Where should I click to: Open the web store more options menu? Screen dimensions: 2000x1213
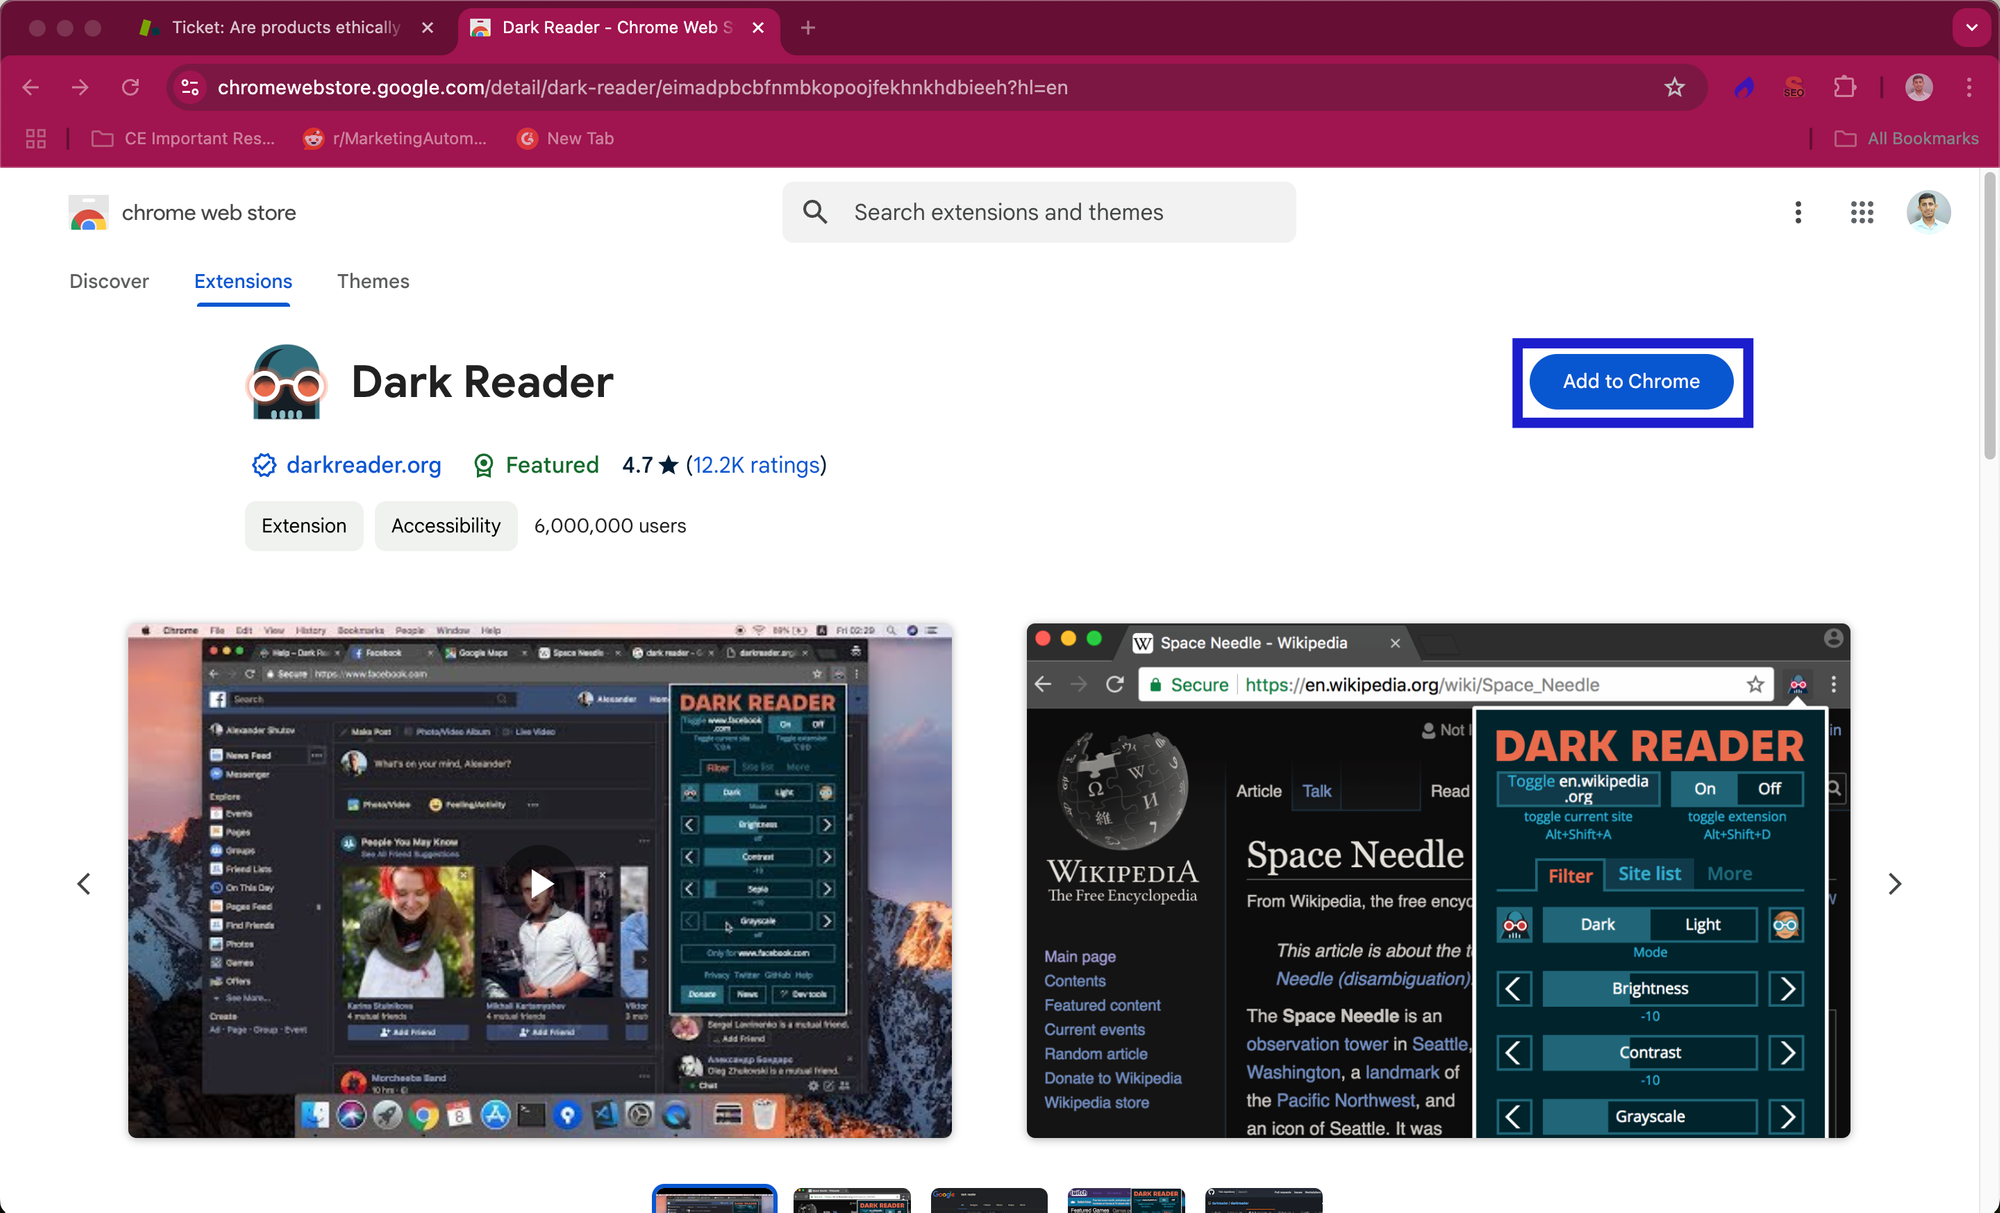click(1798, 212)
